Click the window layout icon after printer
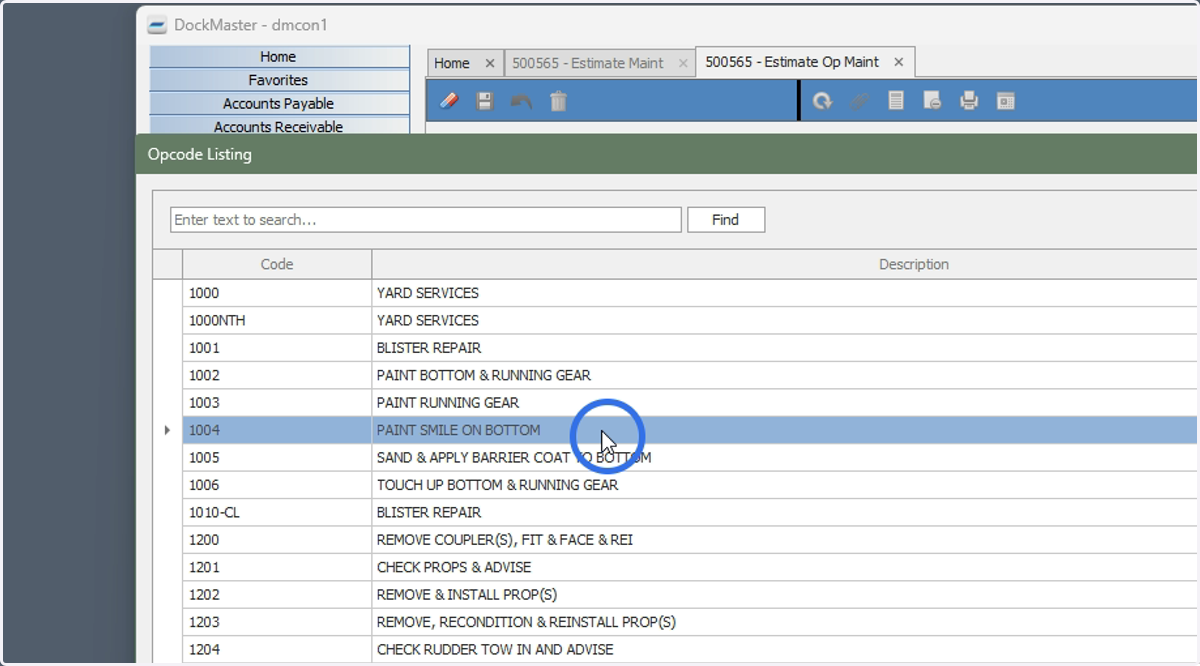The image size is (1200, 666). 1005,101
